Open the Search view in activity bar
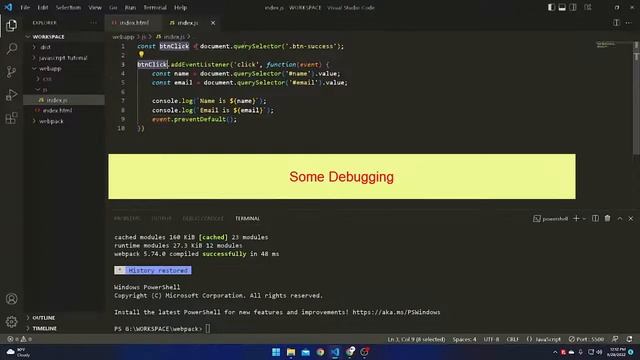Viewport: 640px width, 360px height. pos(11,49)
